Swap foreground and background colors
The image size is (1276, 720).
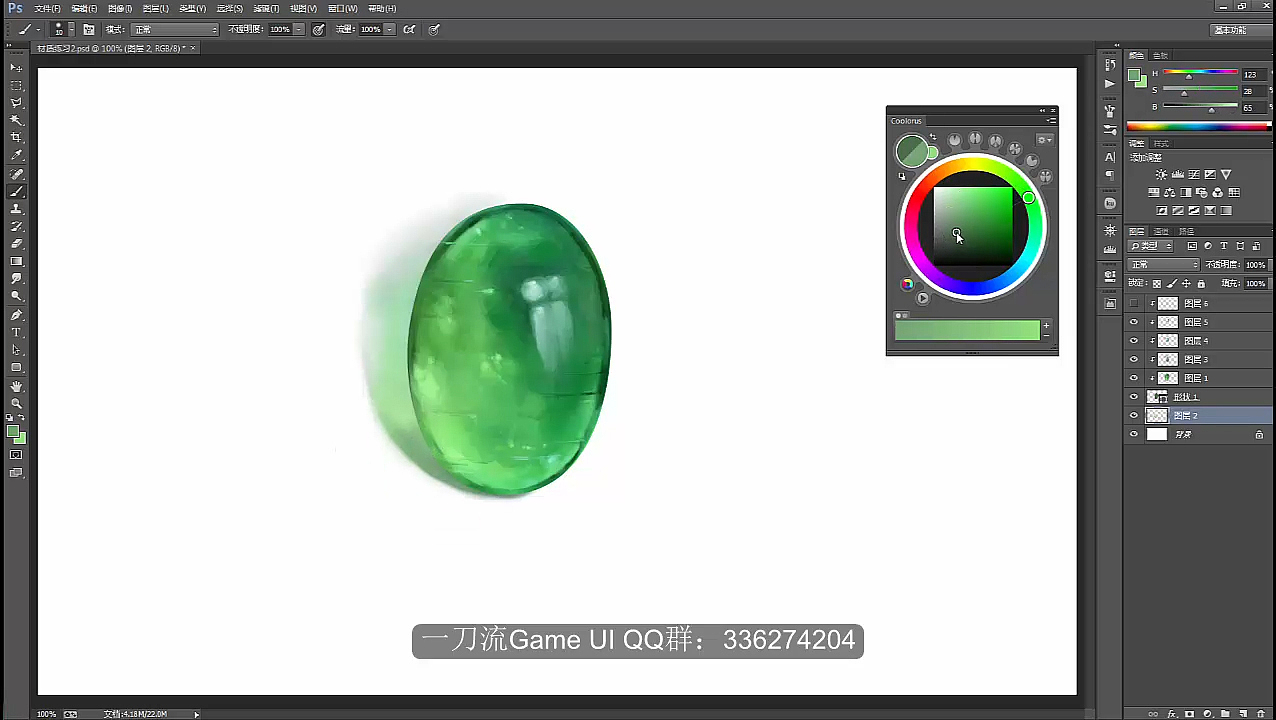(23, 418)
